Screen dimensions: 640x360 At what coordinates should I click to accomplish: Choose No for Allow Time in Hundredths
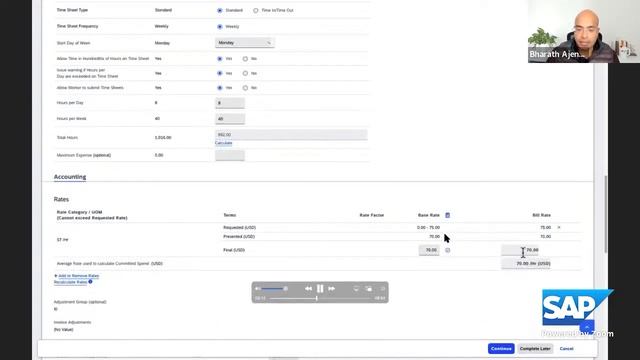coord(245,59)
